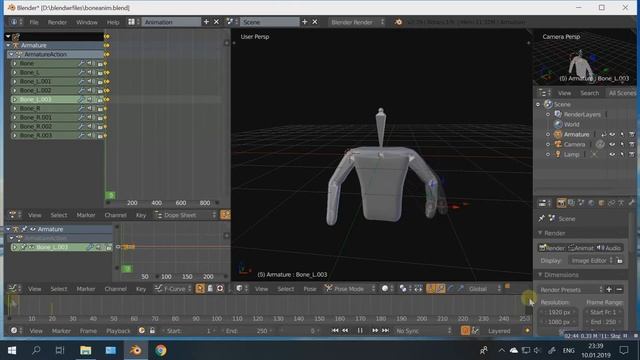Open the Blender Render engine dropdown
The image size is (640, 360).
tap(357, 22)
